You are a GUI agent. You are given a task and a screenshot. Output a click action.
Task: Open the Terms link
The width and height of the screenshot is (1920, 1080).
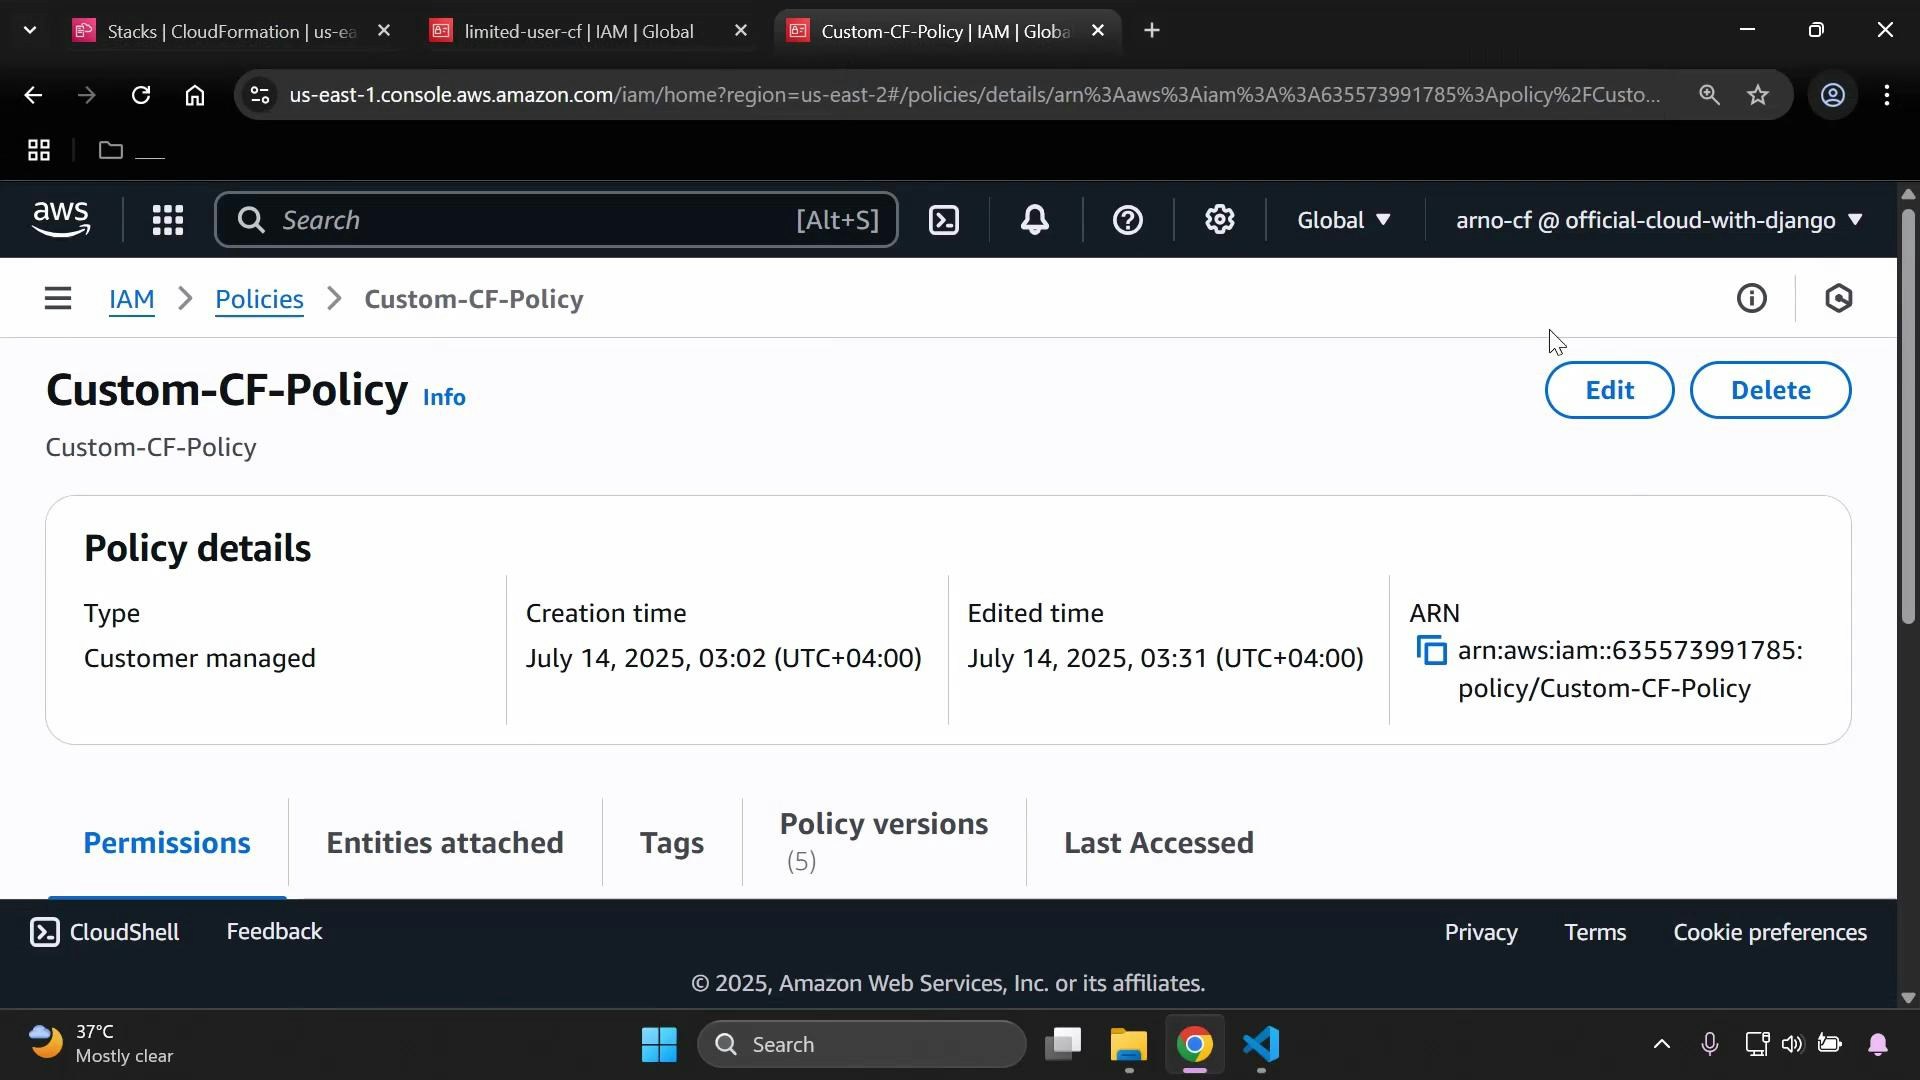[1595, 933]
